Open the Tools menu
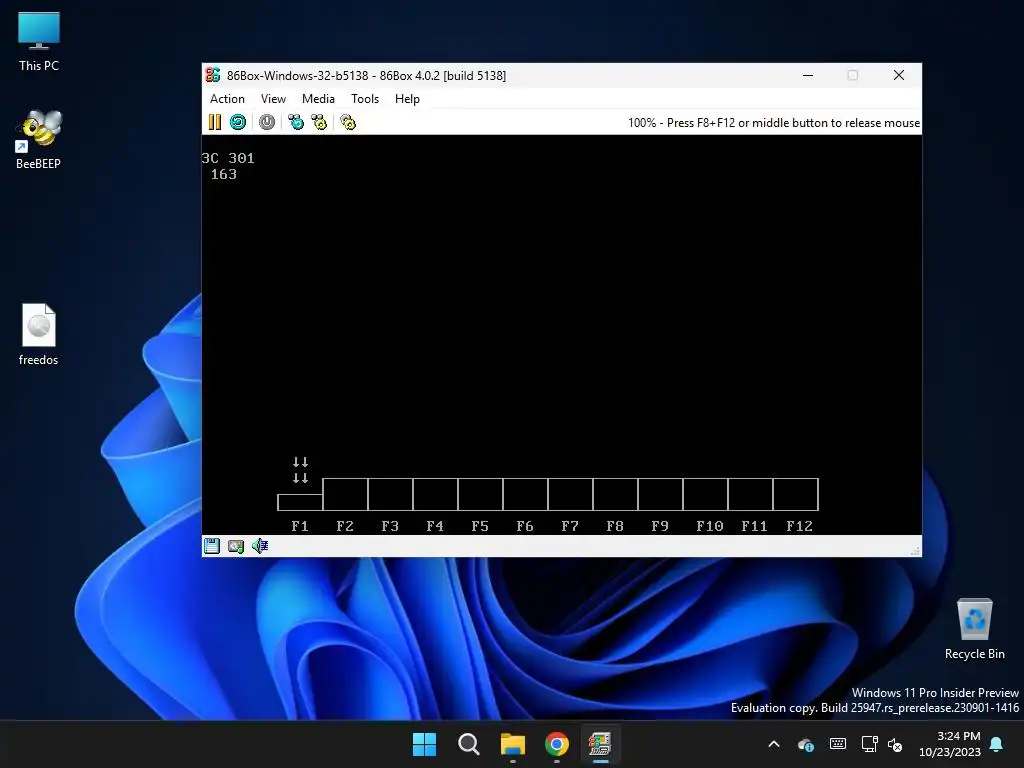The height and width of the screenshot is (768, 1024). [364, 99]
